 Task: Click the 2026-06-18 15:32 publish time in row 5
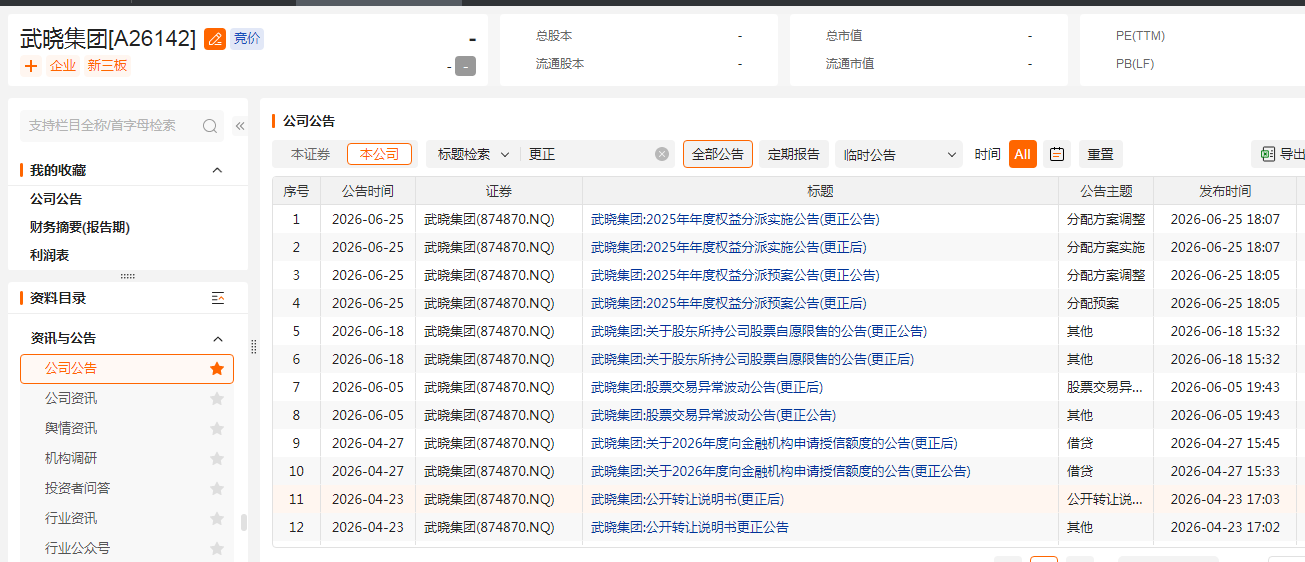point(1225,331)
